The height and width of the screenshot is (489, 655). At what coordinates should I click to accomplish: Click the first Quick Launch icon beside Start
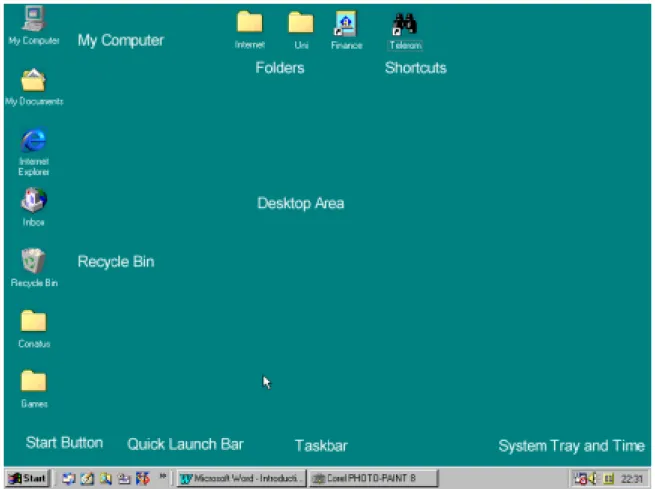coord(69,479)
